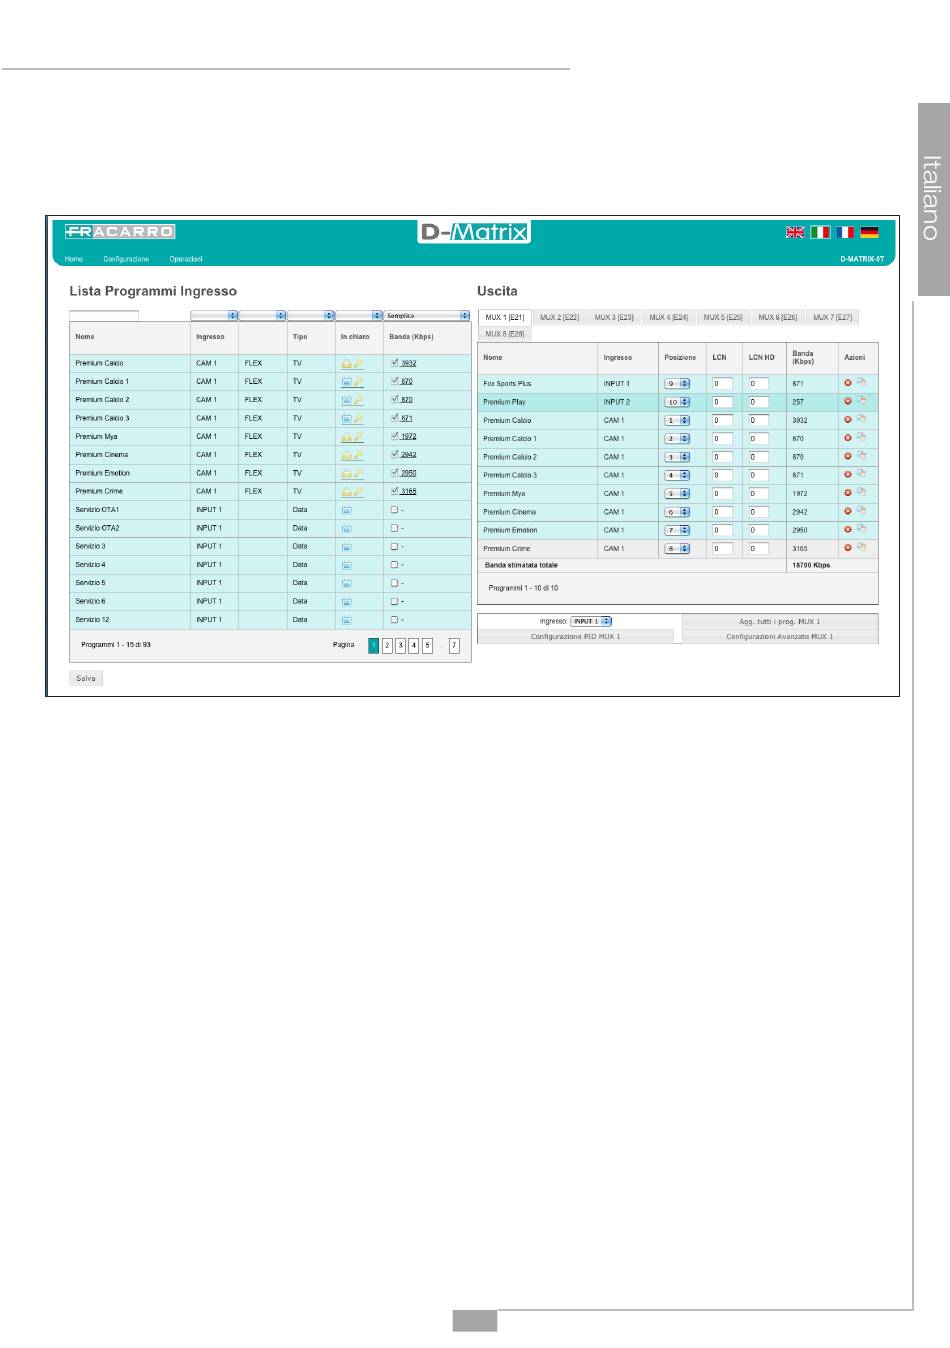Copy the Premium Emotion output row
This screenshot has height=1348, width=950.
tap(861, 529)
